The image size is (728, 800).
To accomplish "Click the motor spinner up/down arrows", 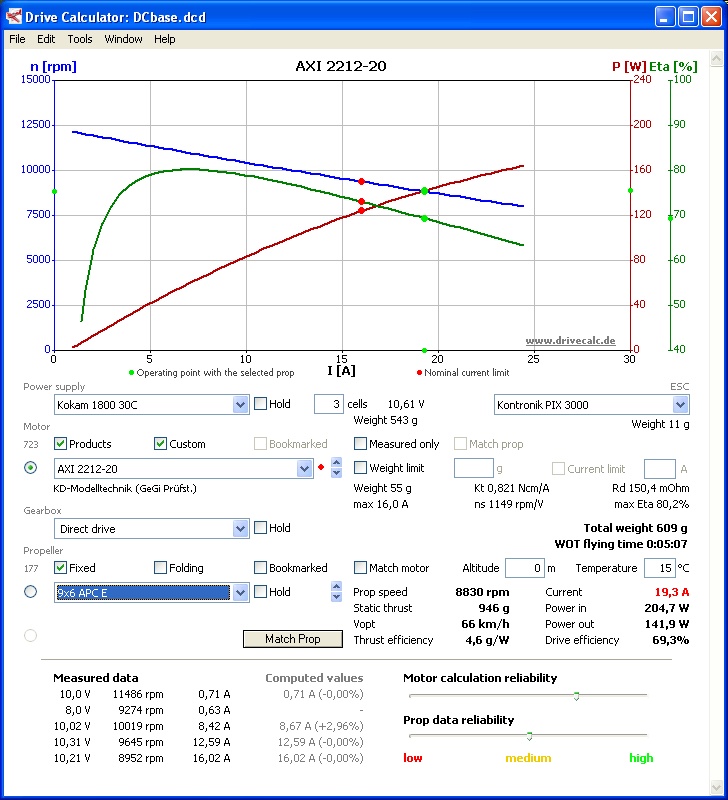I will pos(335,468).
